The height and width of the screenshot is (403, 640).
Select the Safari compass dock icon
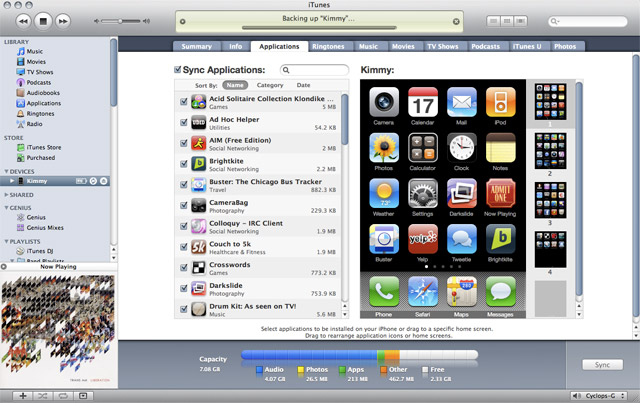click(423, 292)
